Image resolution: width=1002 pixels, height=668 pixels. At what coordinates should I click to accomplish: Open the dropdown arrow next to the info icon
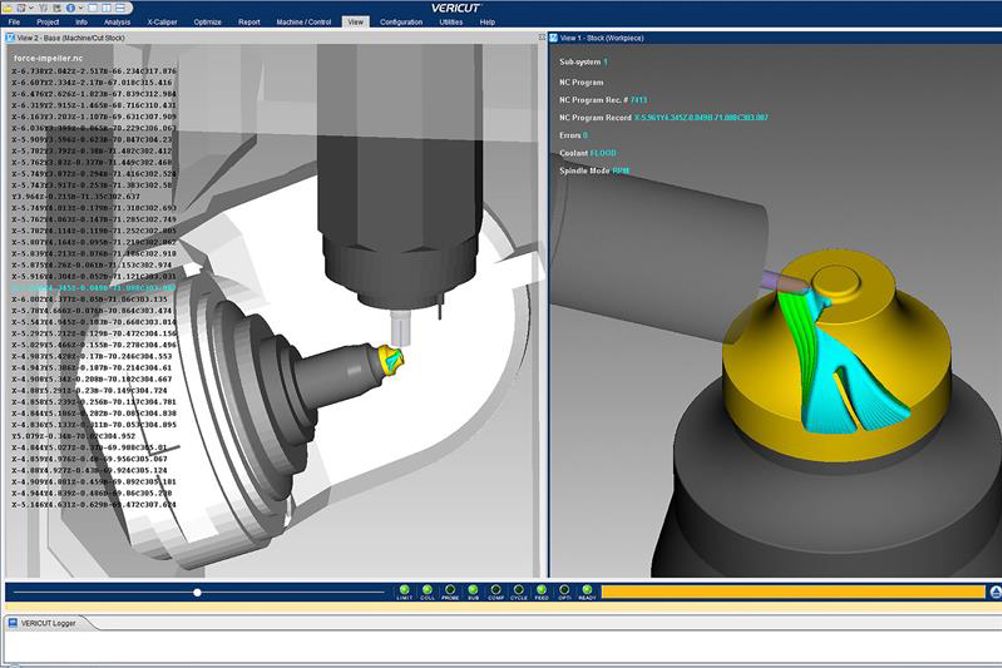(79, 8)
